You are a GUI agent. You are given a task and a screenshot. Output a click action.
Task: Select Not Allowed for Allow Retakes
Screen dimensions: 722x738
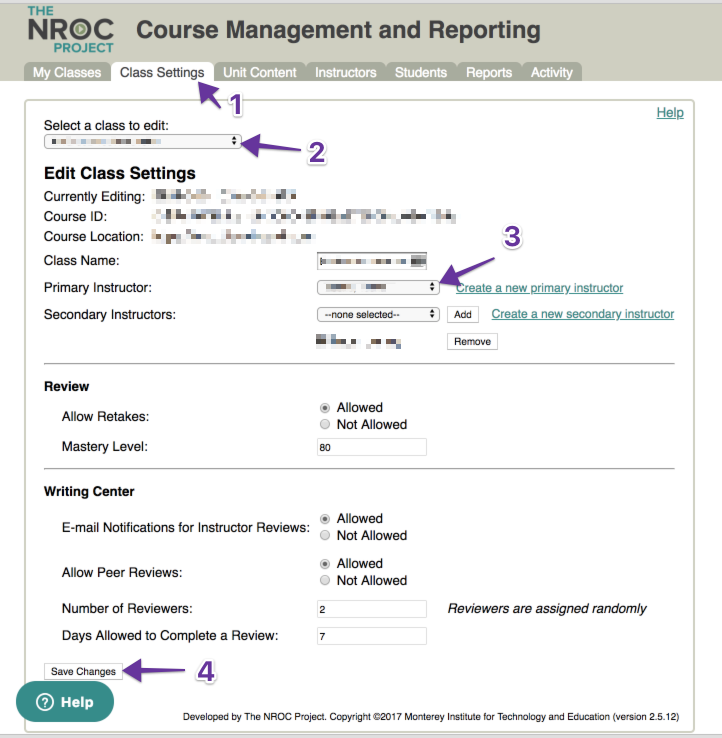point(325,424)
